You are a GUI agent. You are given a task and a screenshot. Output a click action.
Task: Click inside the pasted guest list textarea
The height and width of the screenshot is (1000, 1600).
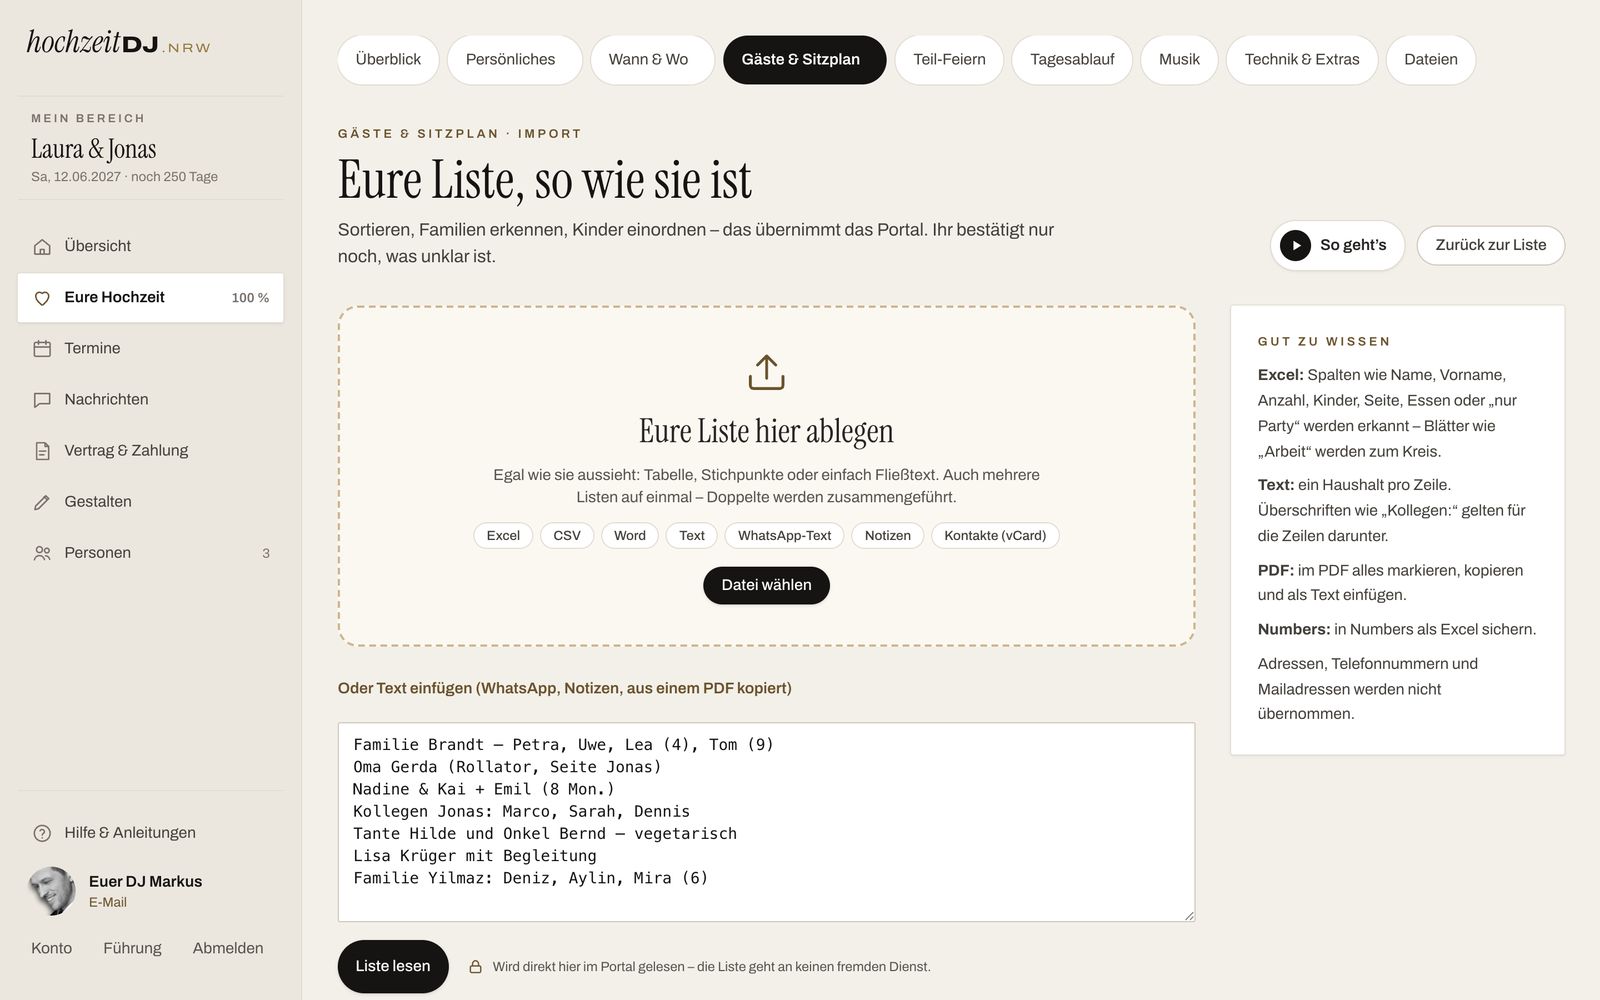[x=766, y=822]
